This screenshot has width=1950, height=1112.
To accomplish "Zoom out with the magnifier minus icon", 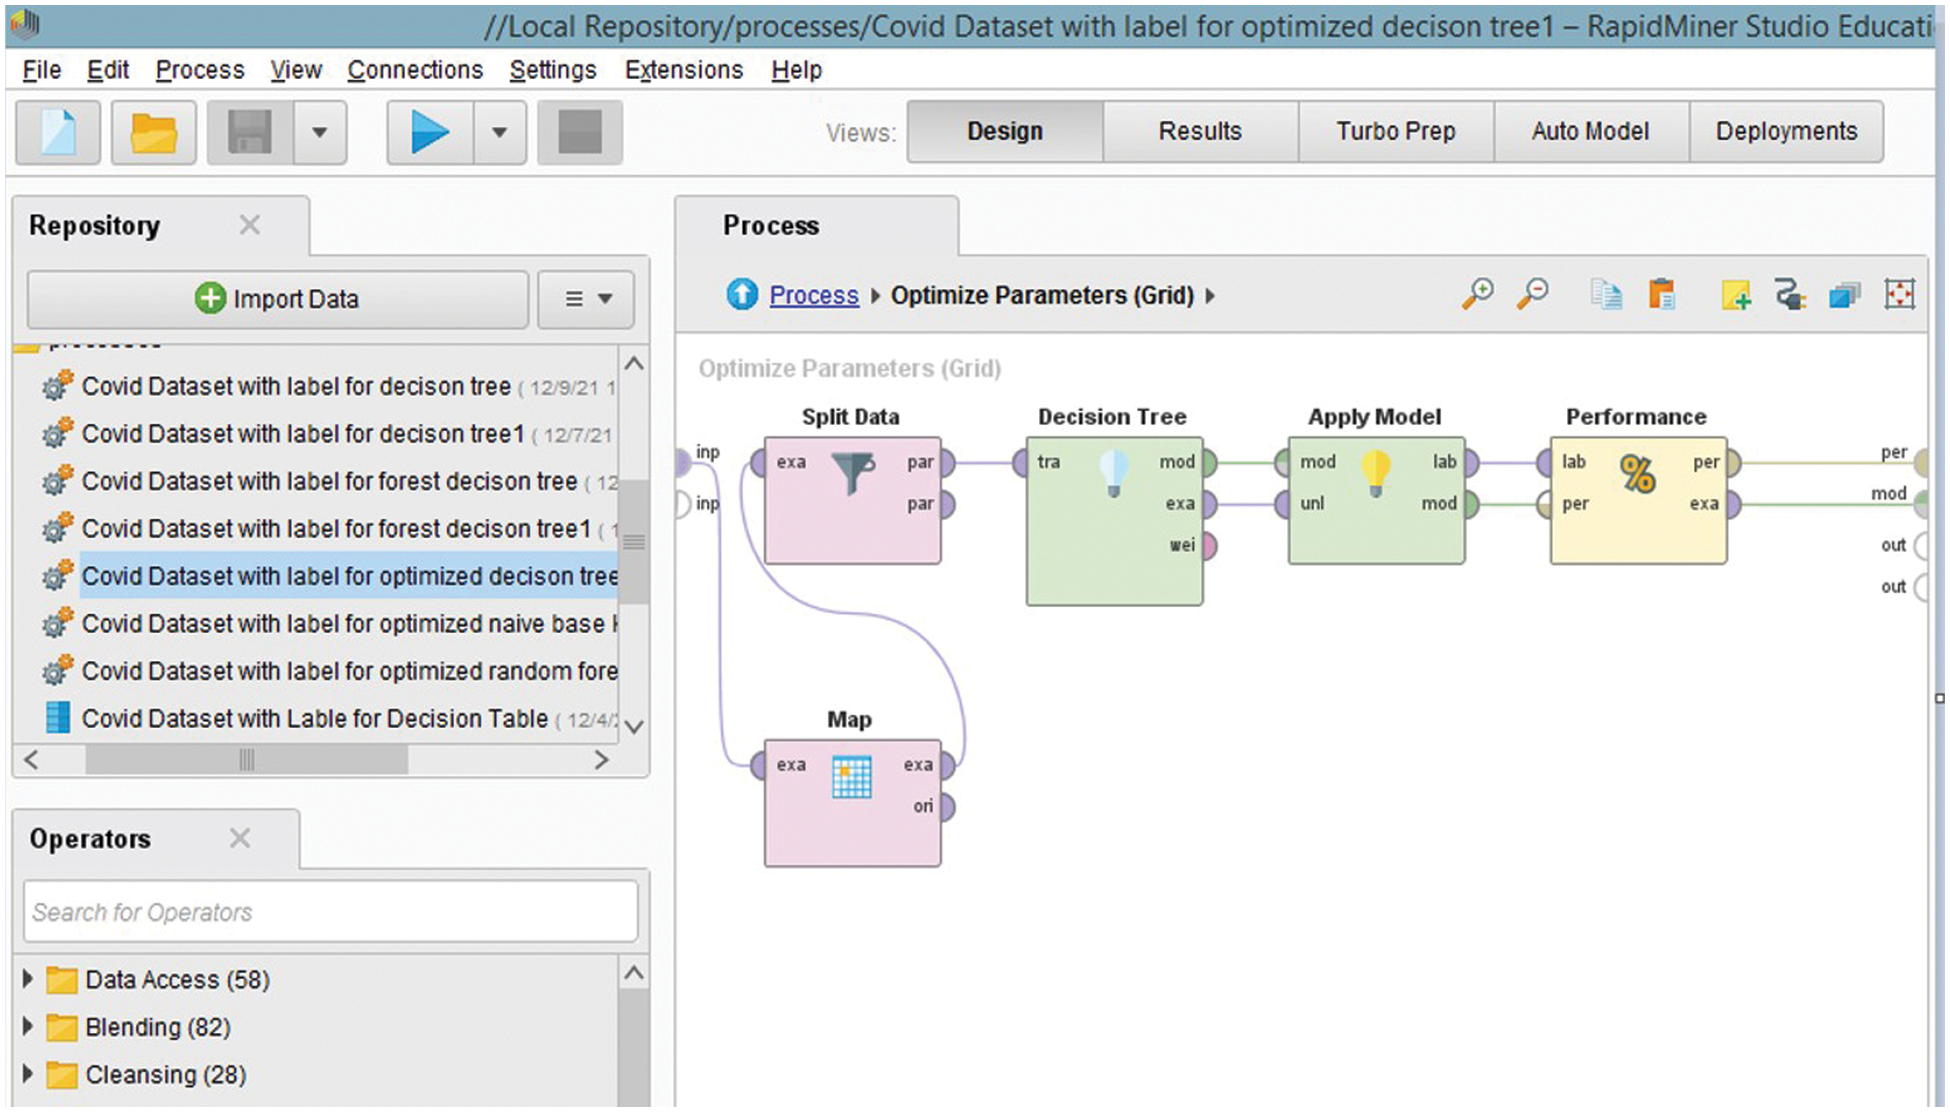I will pyautogui.click(x=1532, y=295).
